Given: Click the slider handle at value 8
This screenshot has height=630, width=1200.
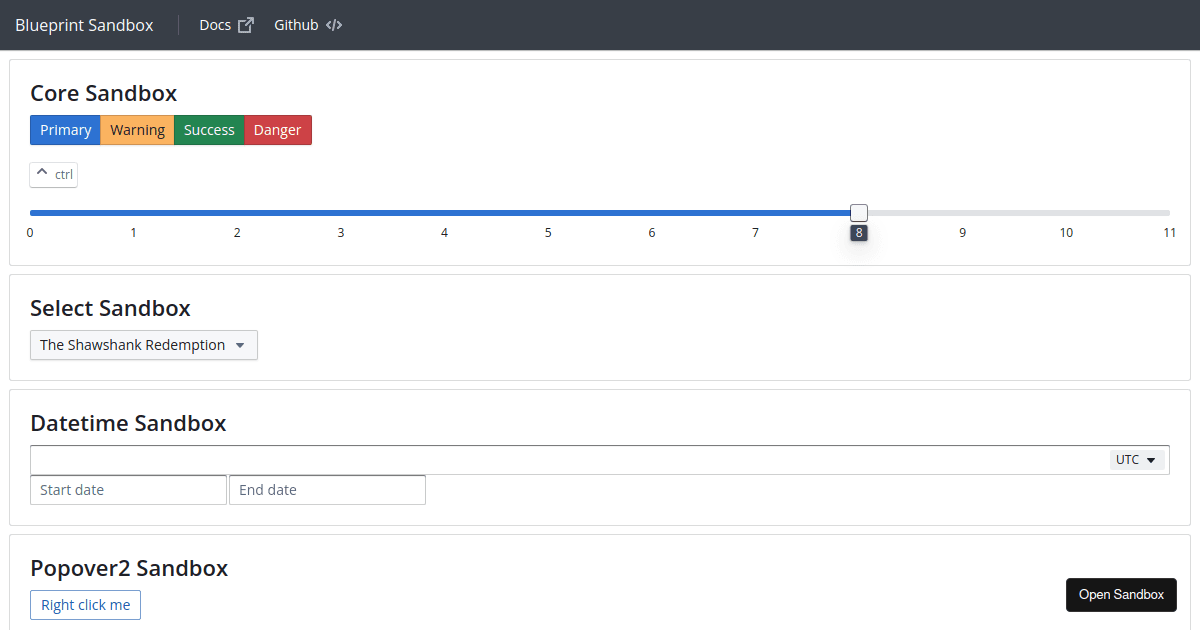Looking at the screenshot, I should (x=858, y=212).
